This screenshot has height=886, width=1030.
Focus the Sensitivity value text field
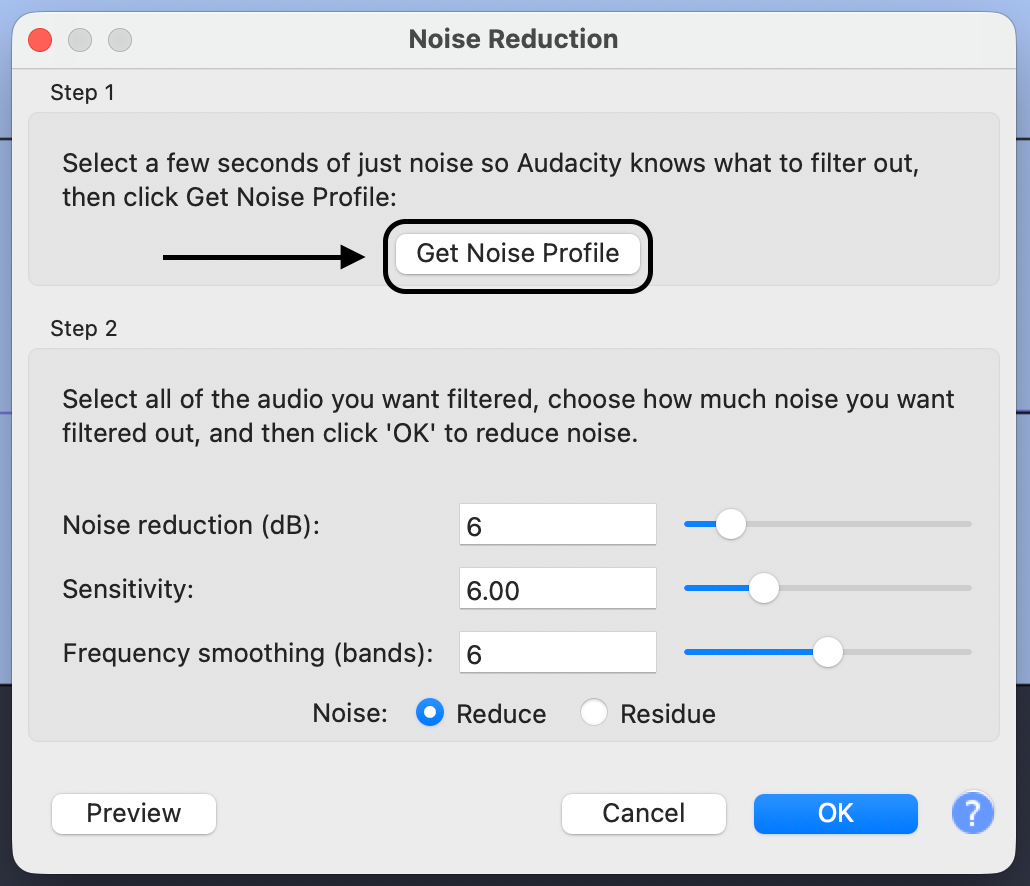557,589
